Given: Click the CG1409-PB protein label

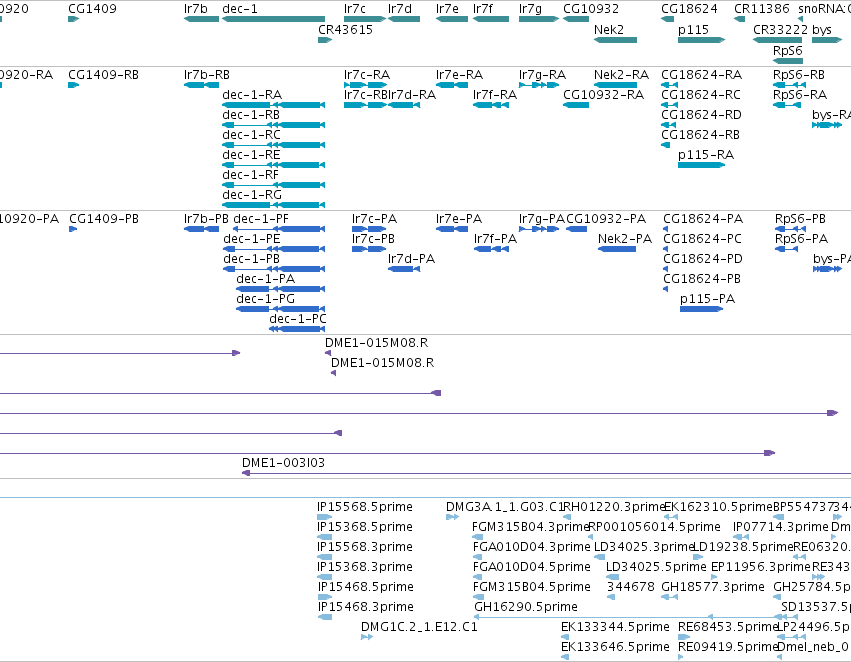Looking at the screenshot, I should (104, 219).
